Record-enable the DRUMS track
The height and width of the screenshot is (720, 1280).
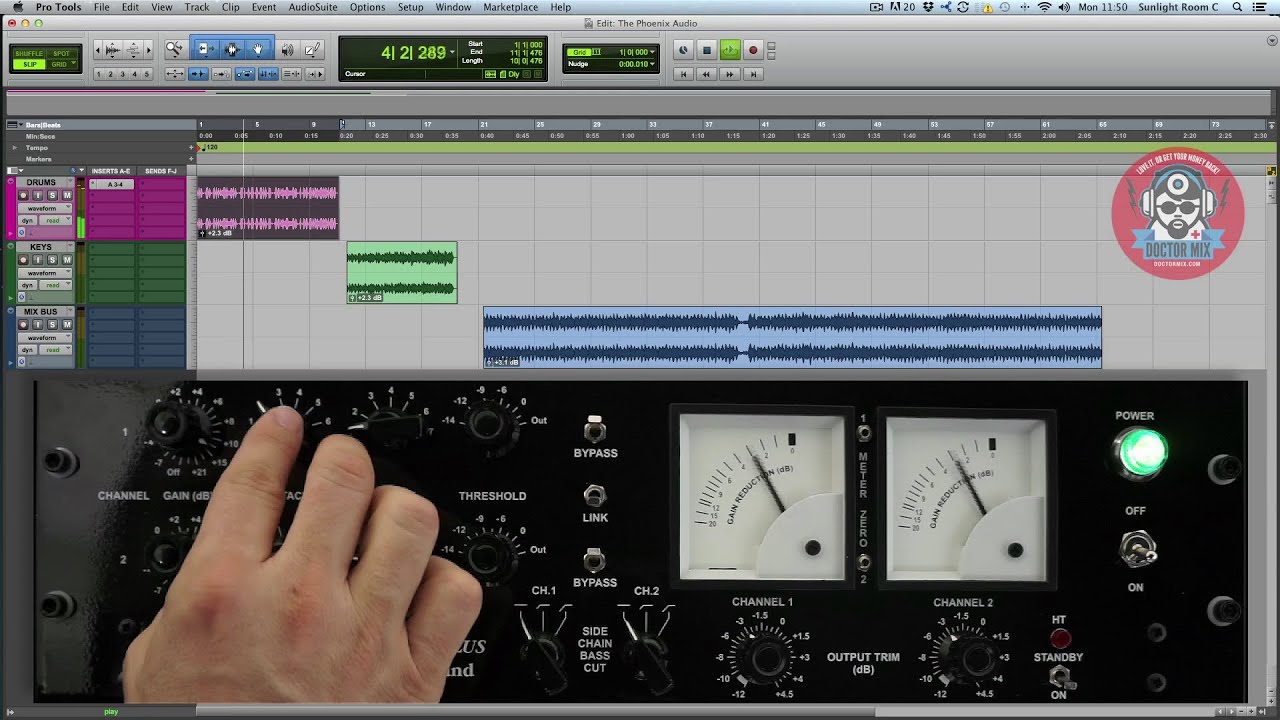coord(23,195)
